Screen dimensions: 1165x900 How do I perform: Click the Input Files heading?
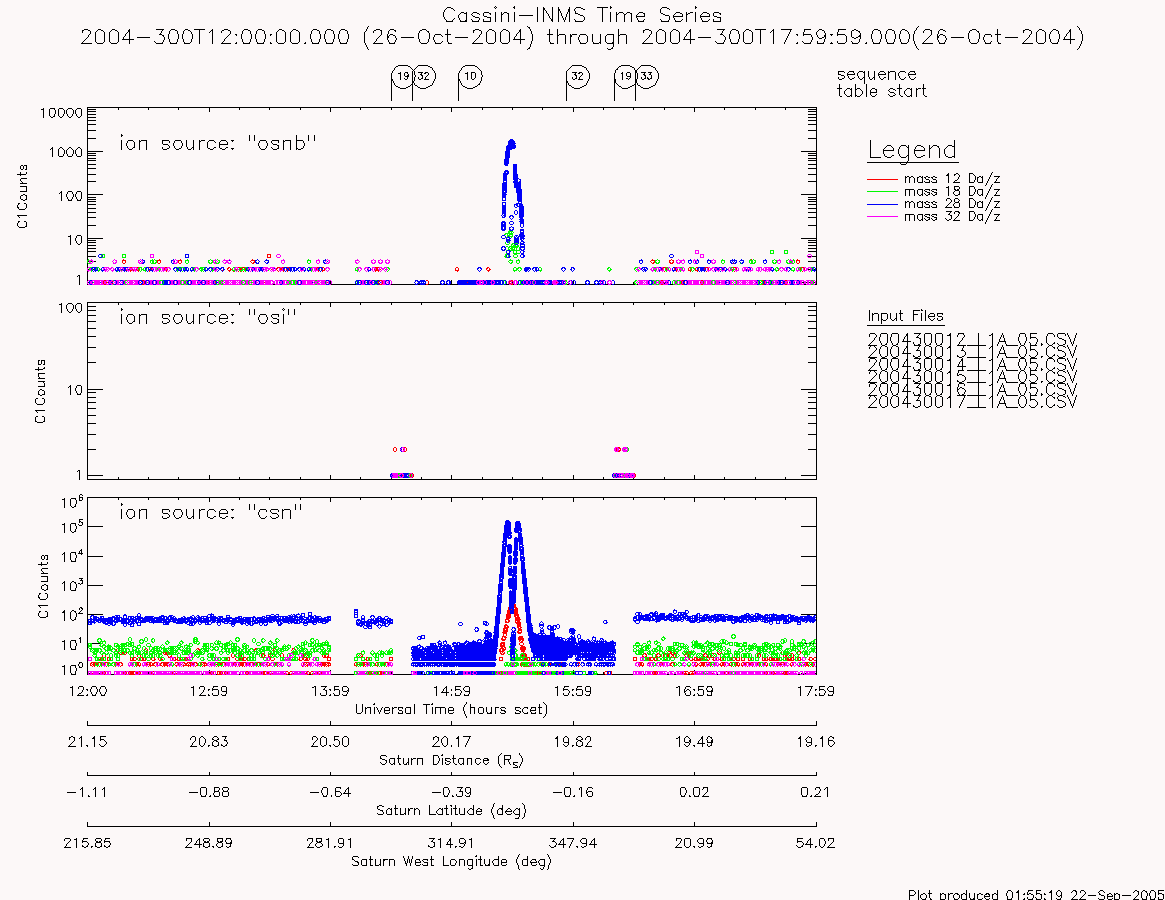tap(906, 317)
